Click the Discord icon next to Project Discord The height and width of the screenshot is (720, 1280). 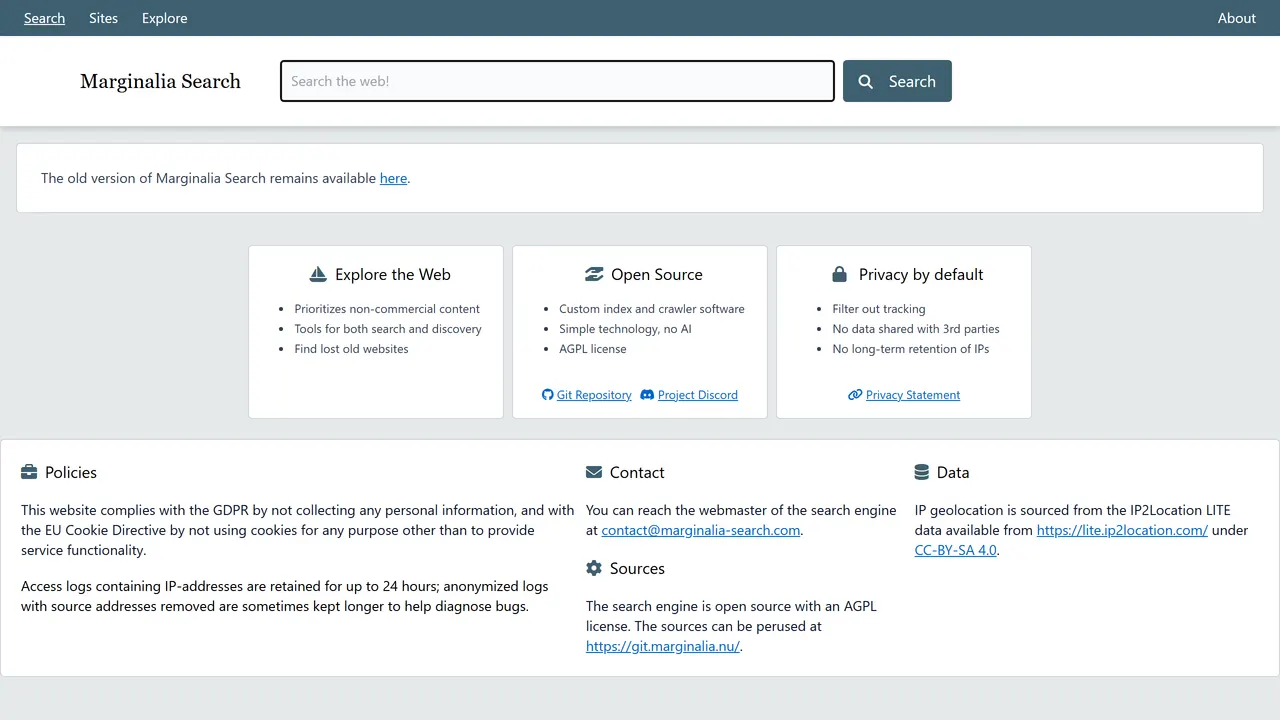pos(647,395)
